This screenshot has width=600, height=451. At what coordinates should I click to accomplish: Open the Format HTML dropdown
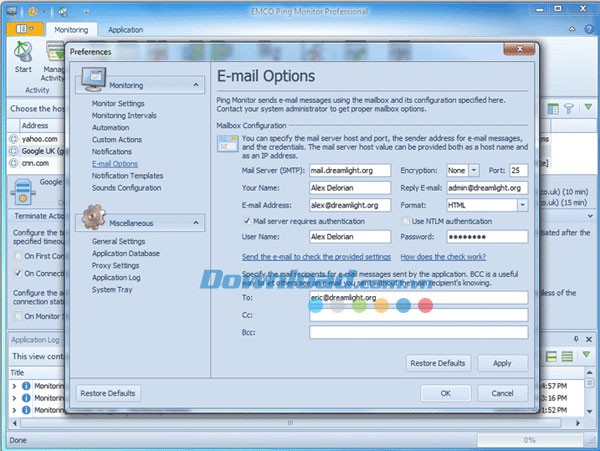[x=521, y=205]
